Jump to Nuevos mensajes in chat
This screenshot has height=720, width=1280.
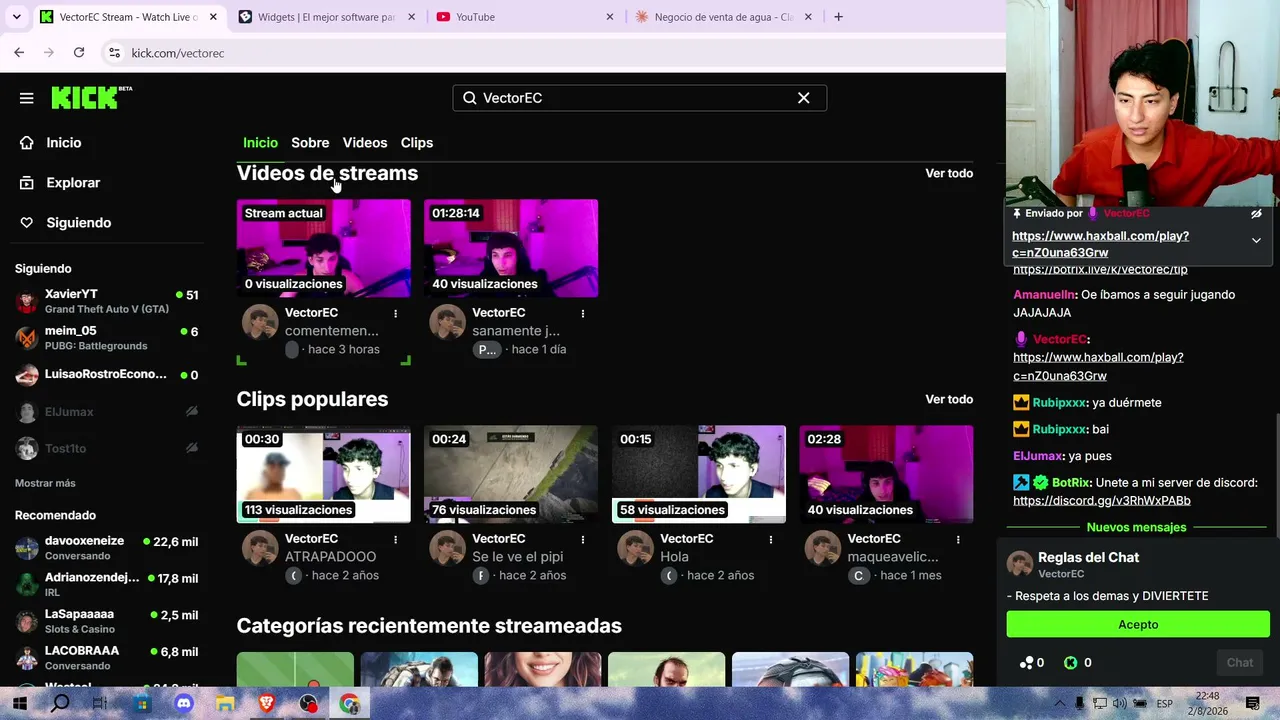1136,527
